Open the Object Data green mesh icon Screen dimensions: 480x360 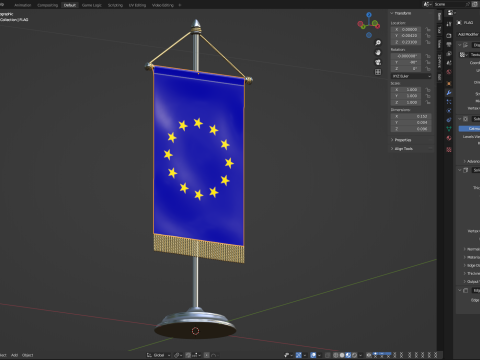pos(449,129)
